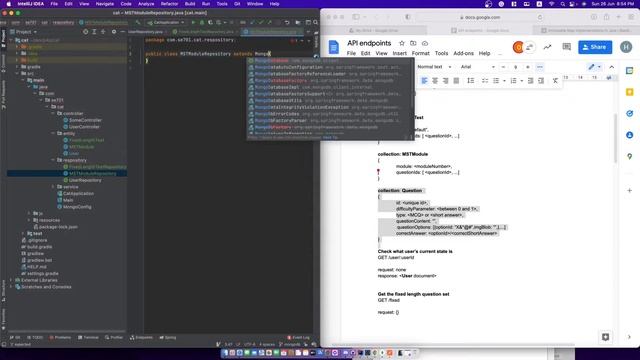640x360 pixels.
Task: Click the Run button in IntelliJ toolbar
Action: 193,22
